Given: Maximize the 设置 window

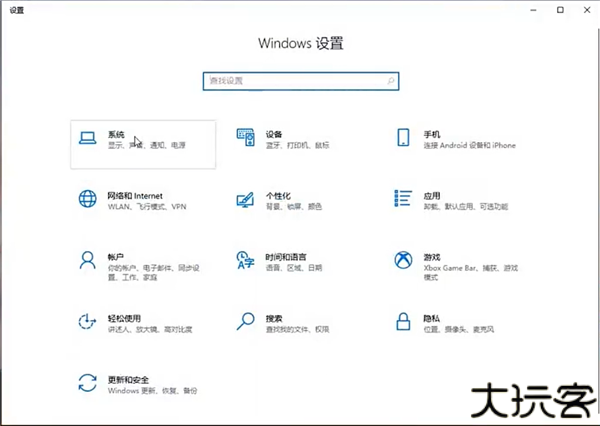Looking at the screenshot, I should point(560,10).
